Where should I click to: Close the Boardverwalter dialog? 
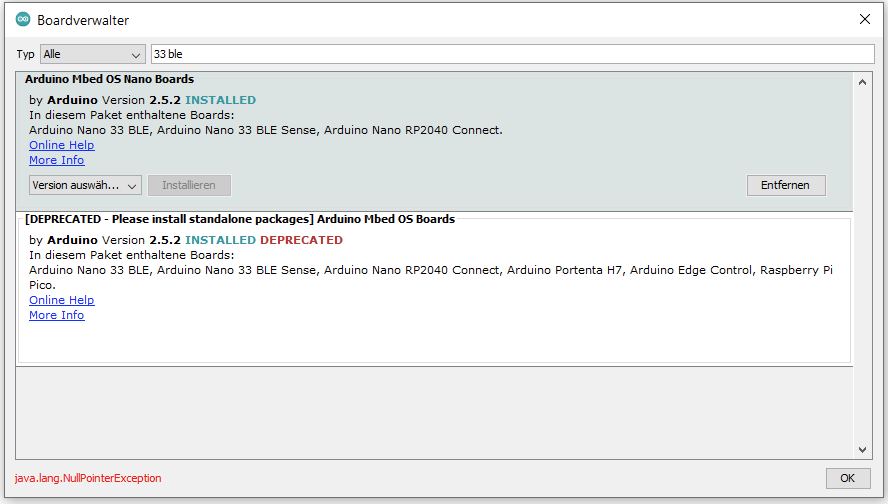pyautogui.click(x=865, y=19)
